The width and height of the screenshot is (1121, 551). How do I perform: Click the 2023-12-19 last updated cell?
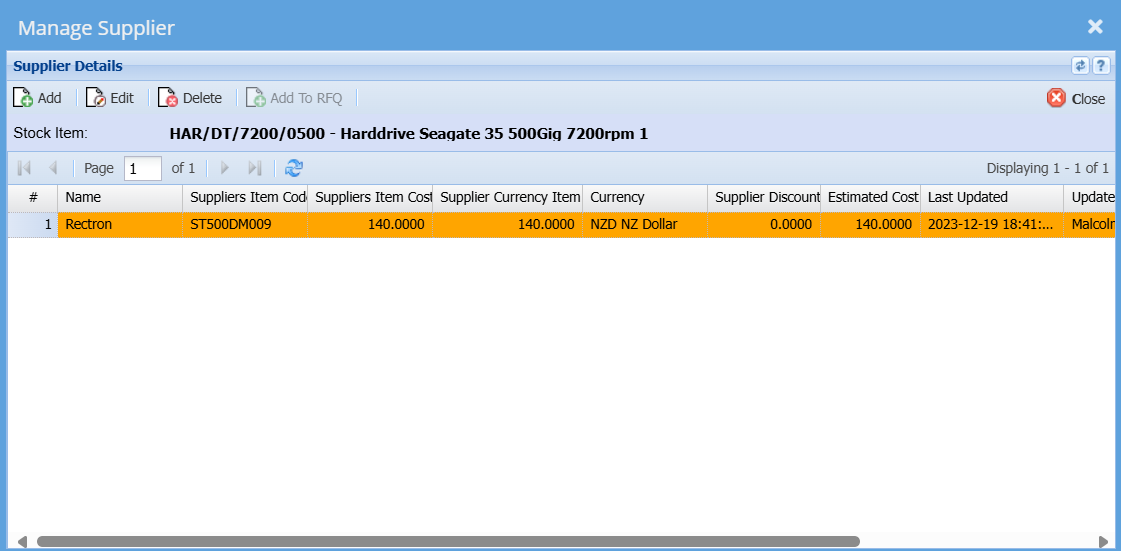click(x=992, y=224)
